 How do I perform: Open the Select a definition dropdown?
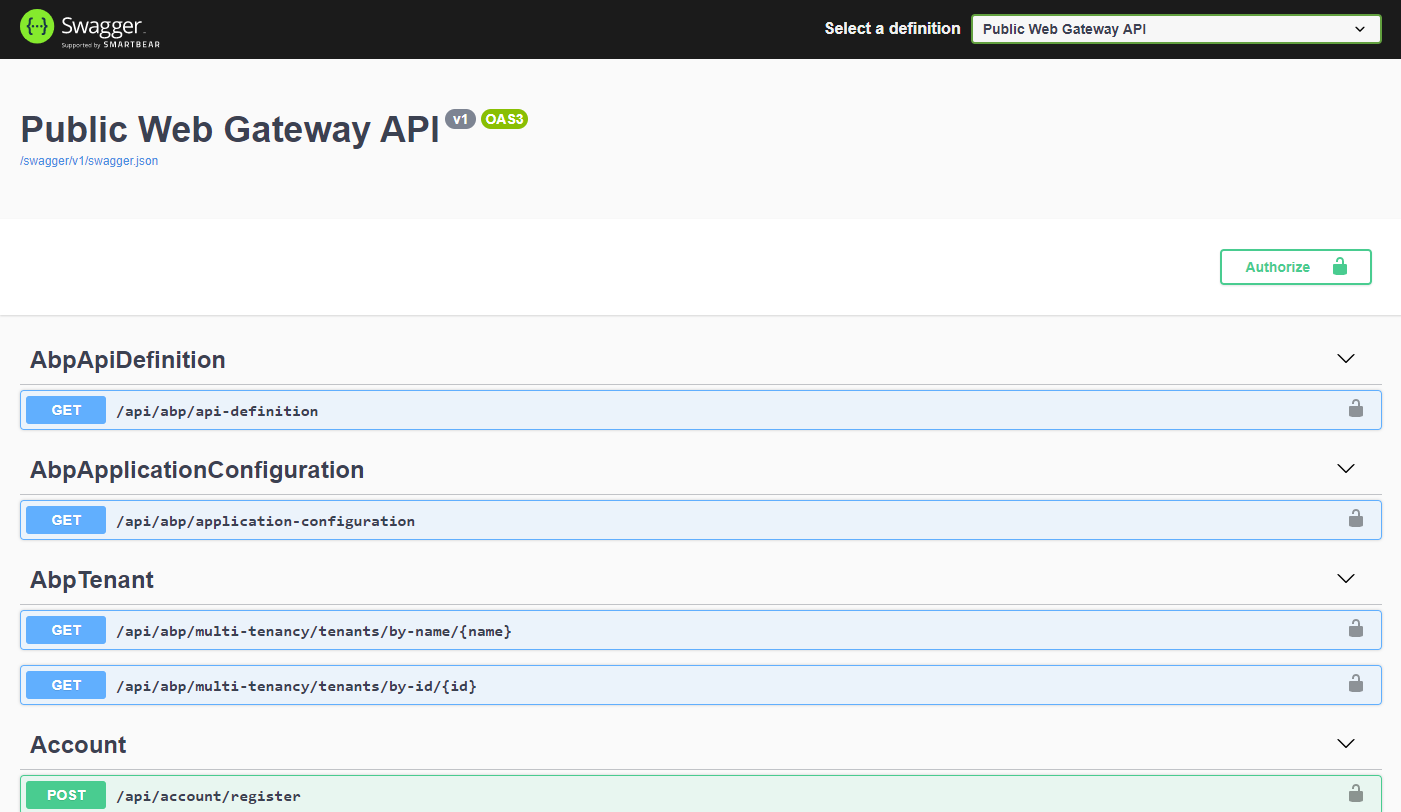(x=1176, y=29)
